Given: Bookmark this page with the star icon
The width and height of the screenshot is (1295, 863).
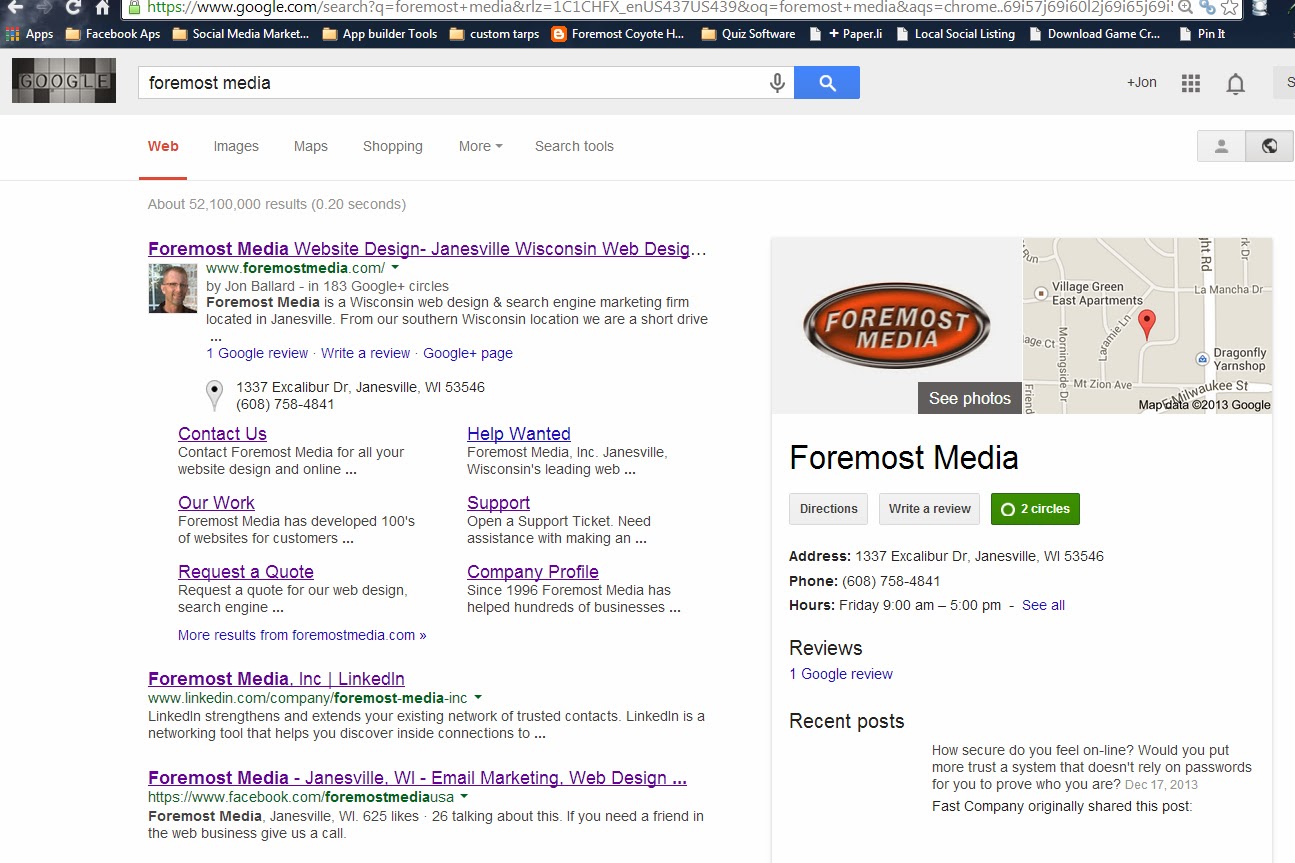Looking at the screenshot, I should click(1230, 8).
